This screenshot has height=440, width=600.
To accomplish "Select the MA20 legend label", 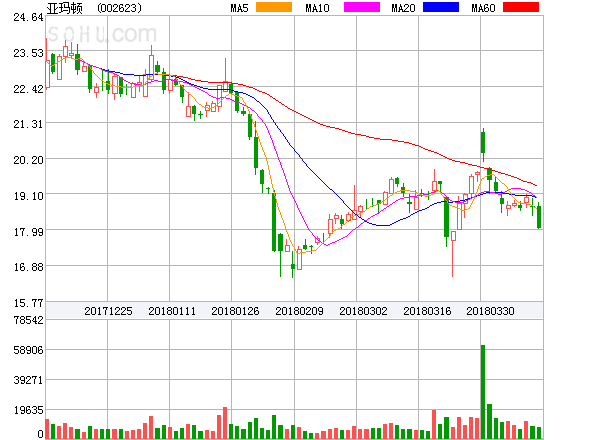I will coord(403,8).
